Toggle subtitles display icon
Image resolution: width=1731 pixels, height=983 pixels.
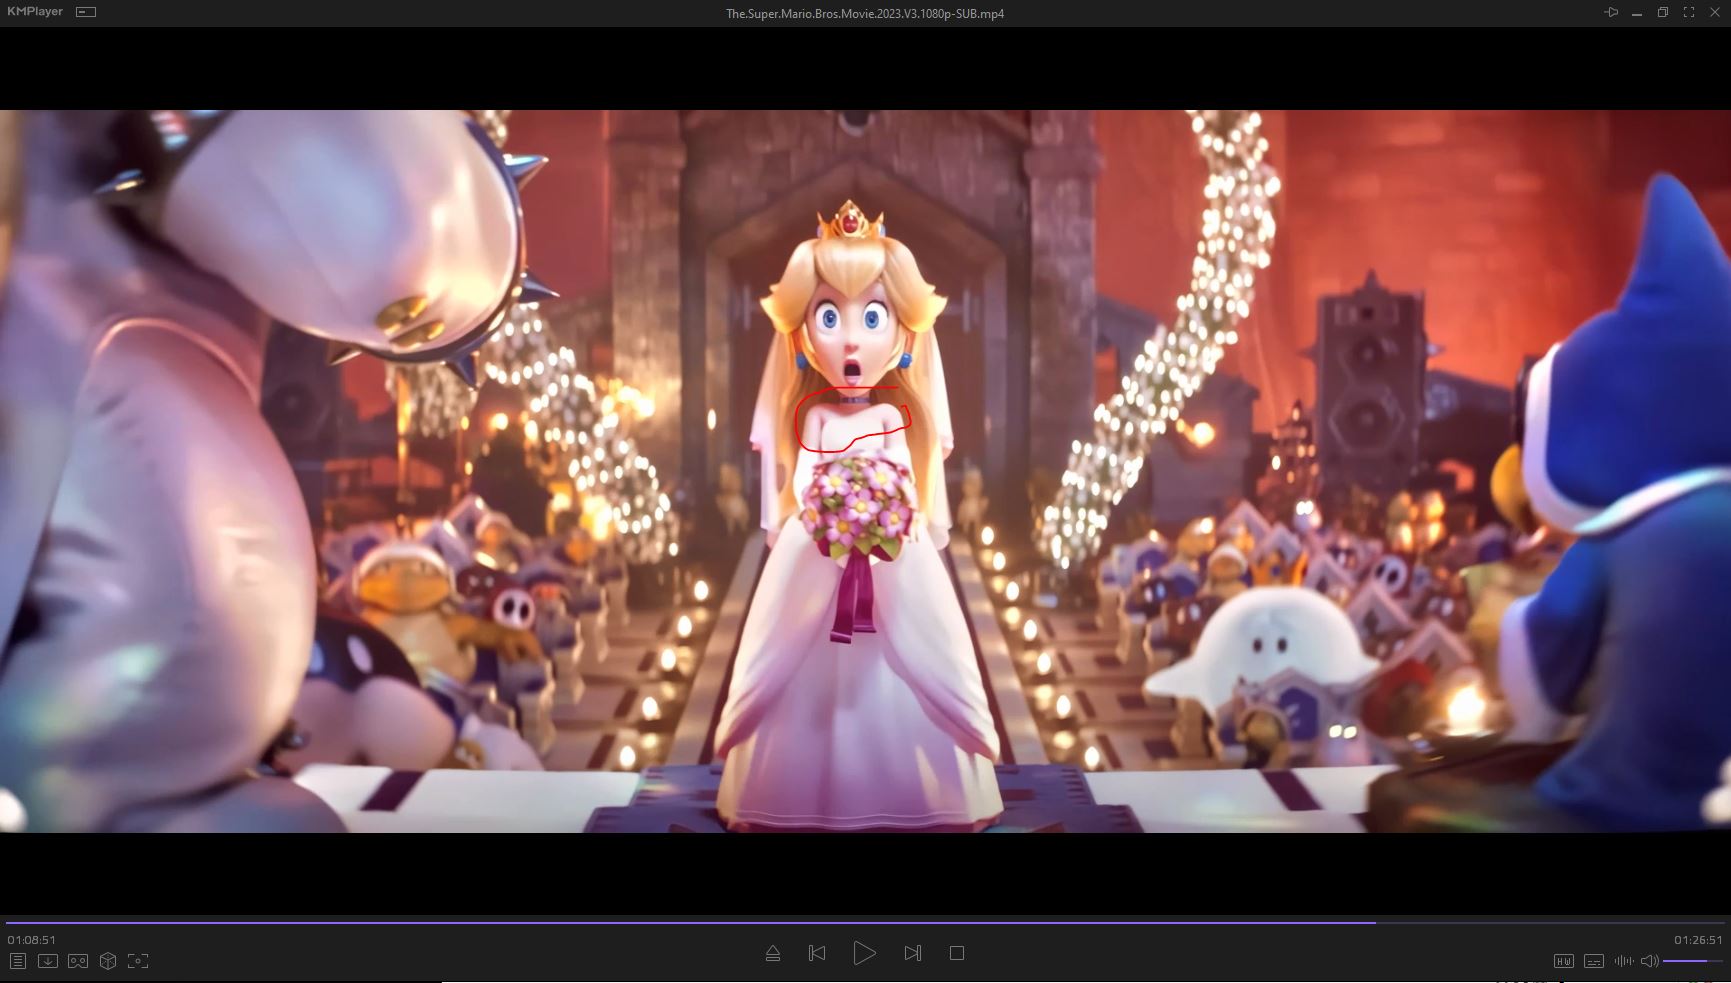(x=1594, y=961)
